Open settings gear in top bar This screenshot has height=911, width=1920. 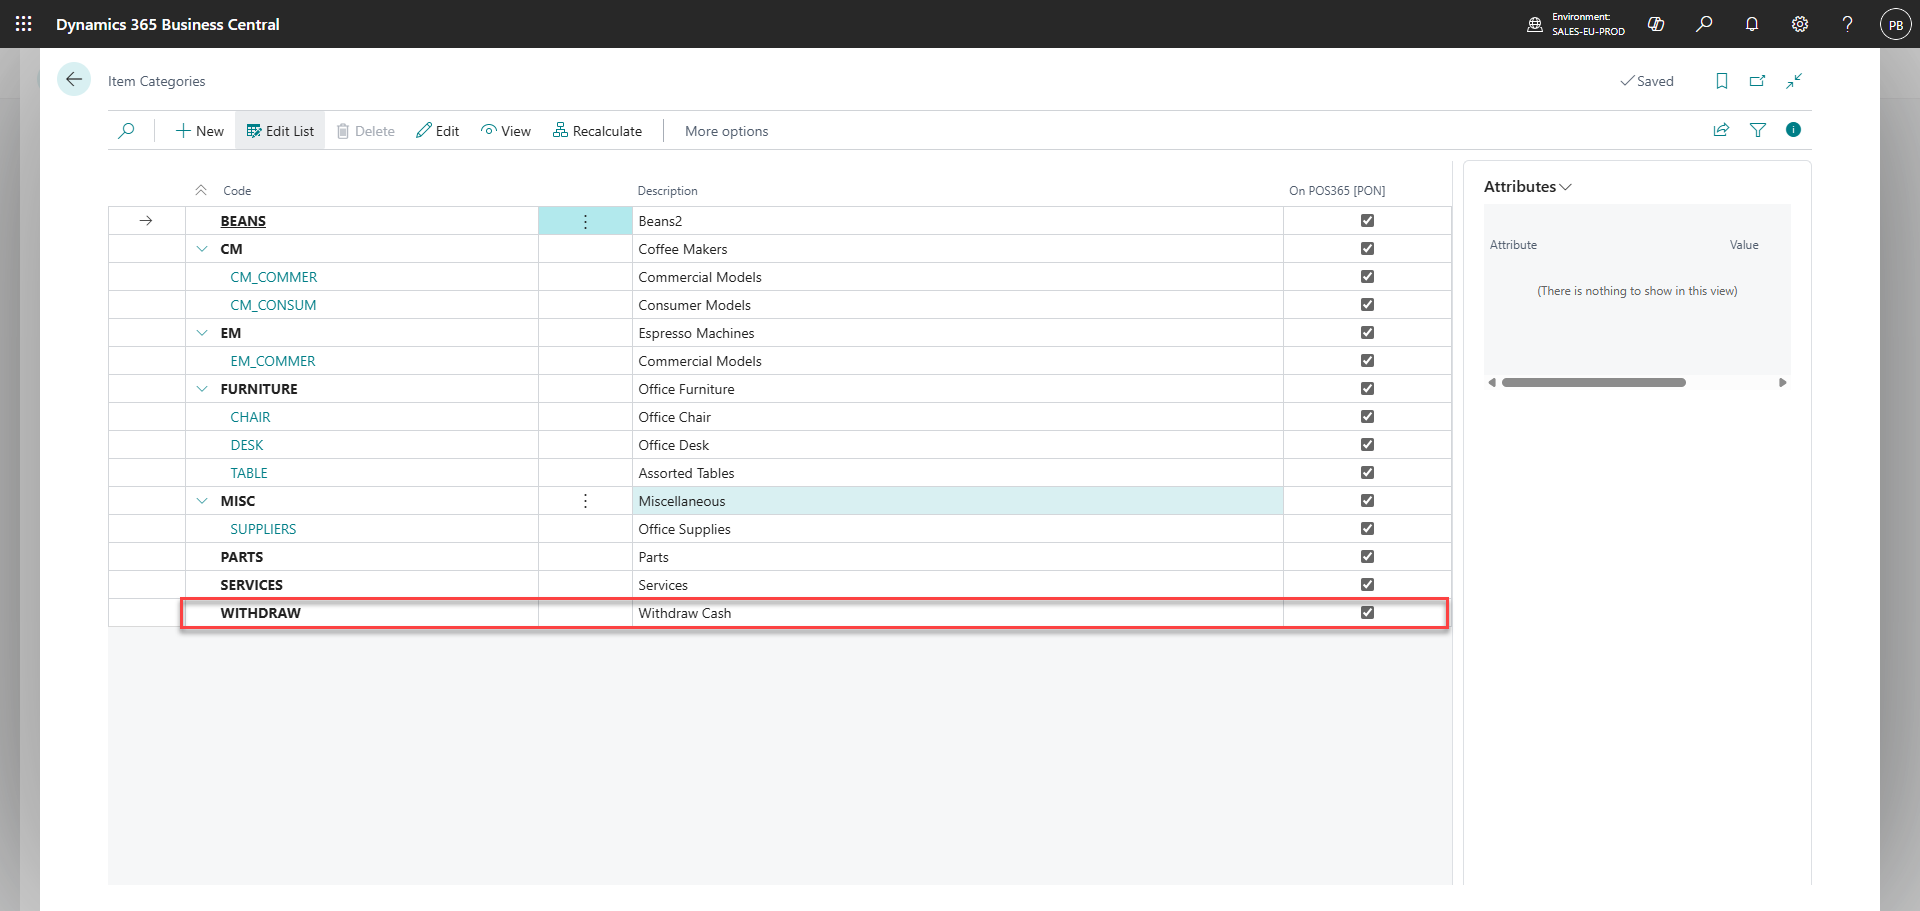coord(1800,24)
